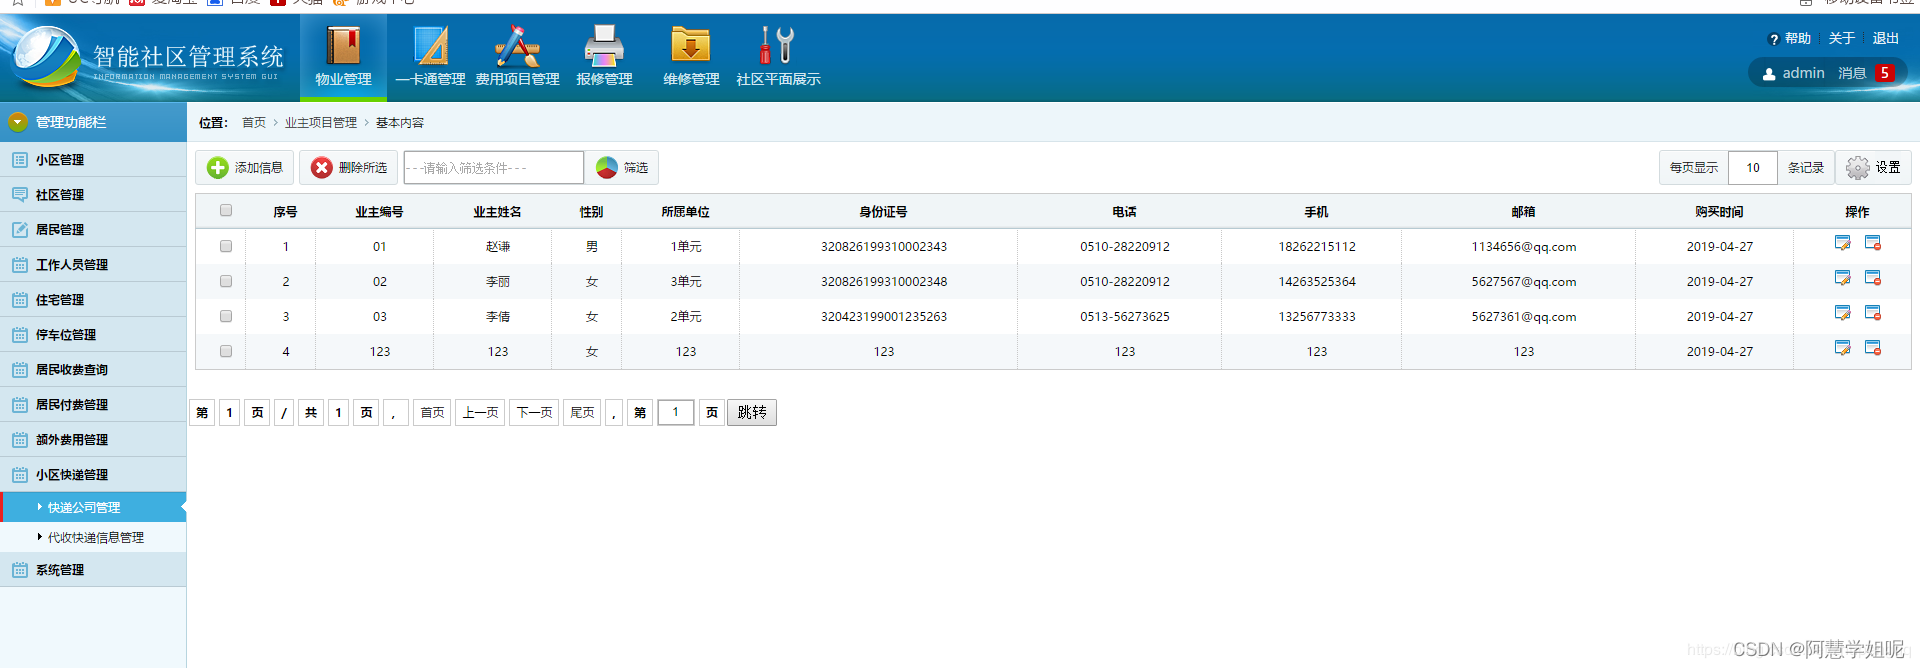The image size is (1920, 668).
Task: Toggle the select-all checkbox in table header
Action: point(226,211)
